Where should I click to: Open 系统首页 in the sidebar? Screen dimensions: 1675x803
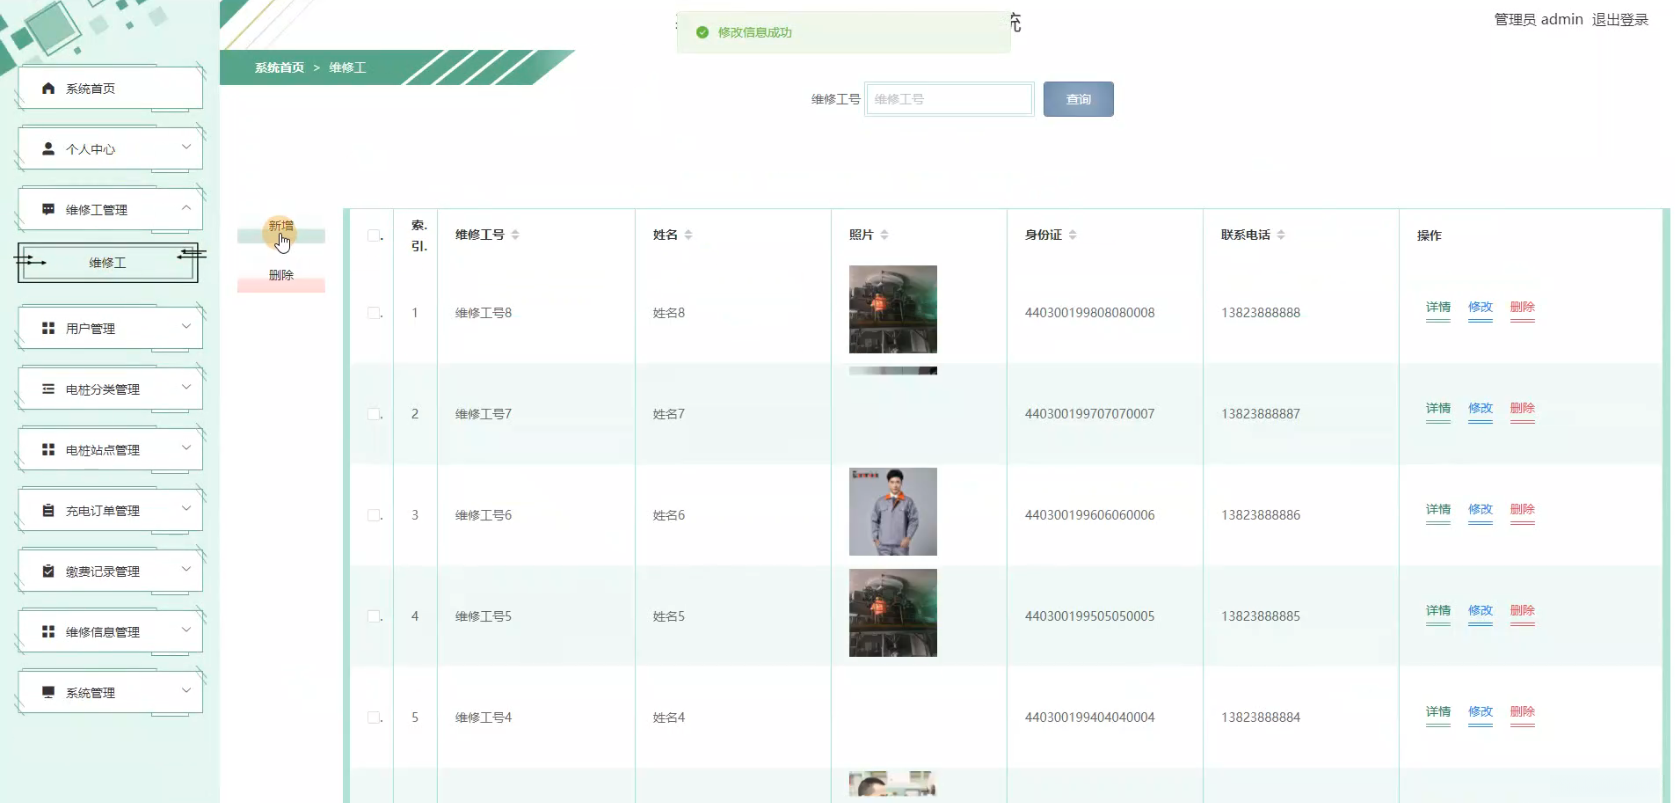click(x=110, y=89)
